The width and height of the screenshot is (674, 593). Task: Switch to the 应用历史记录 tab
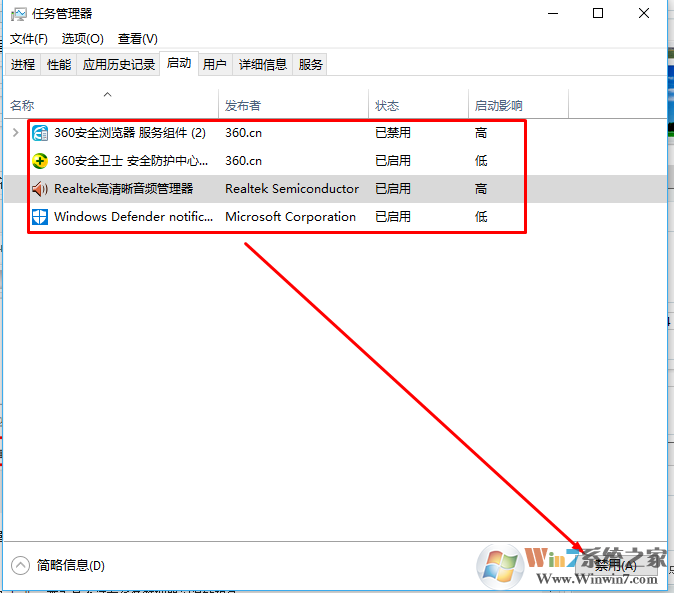coord(119,64)
